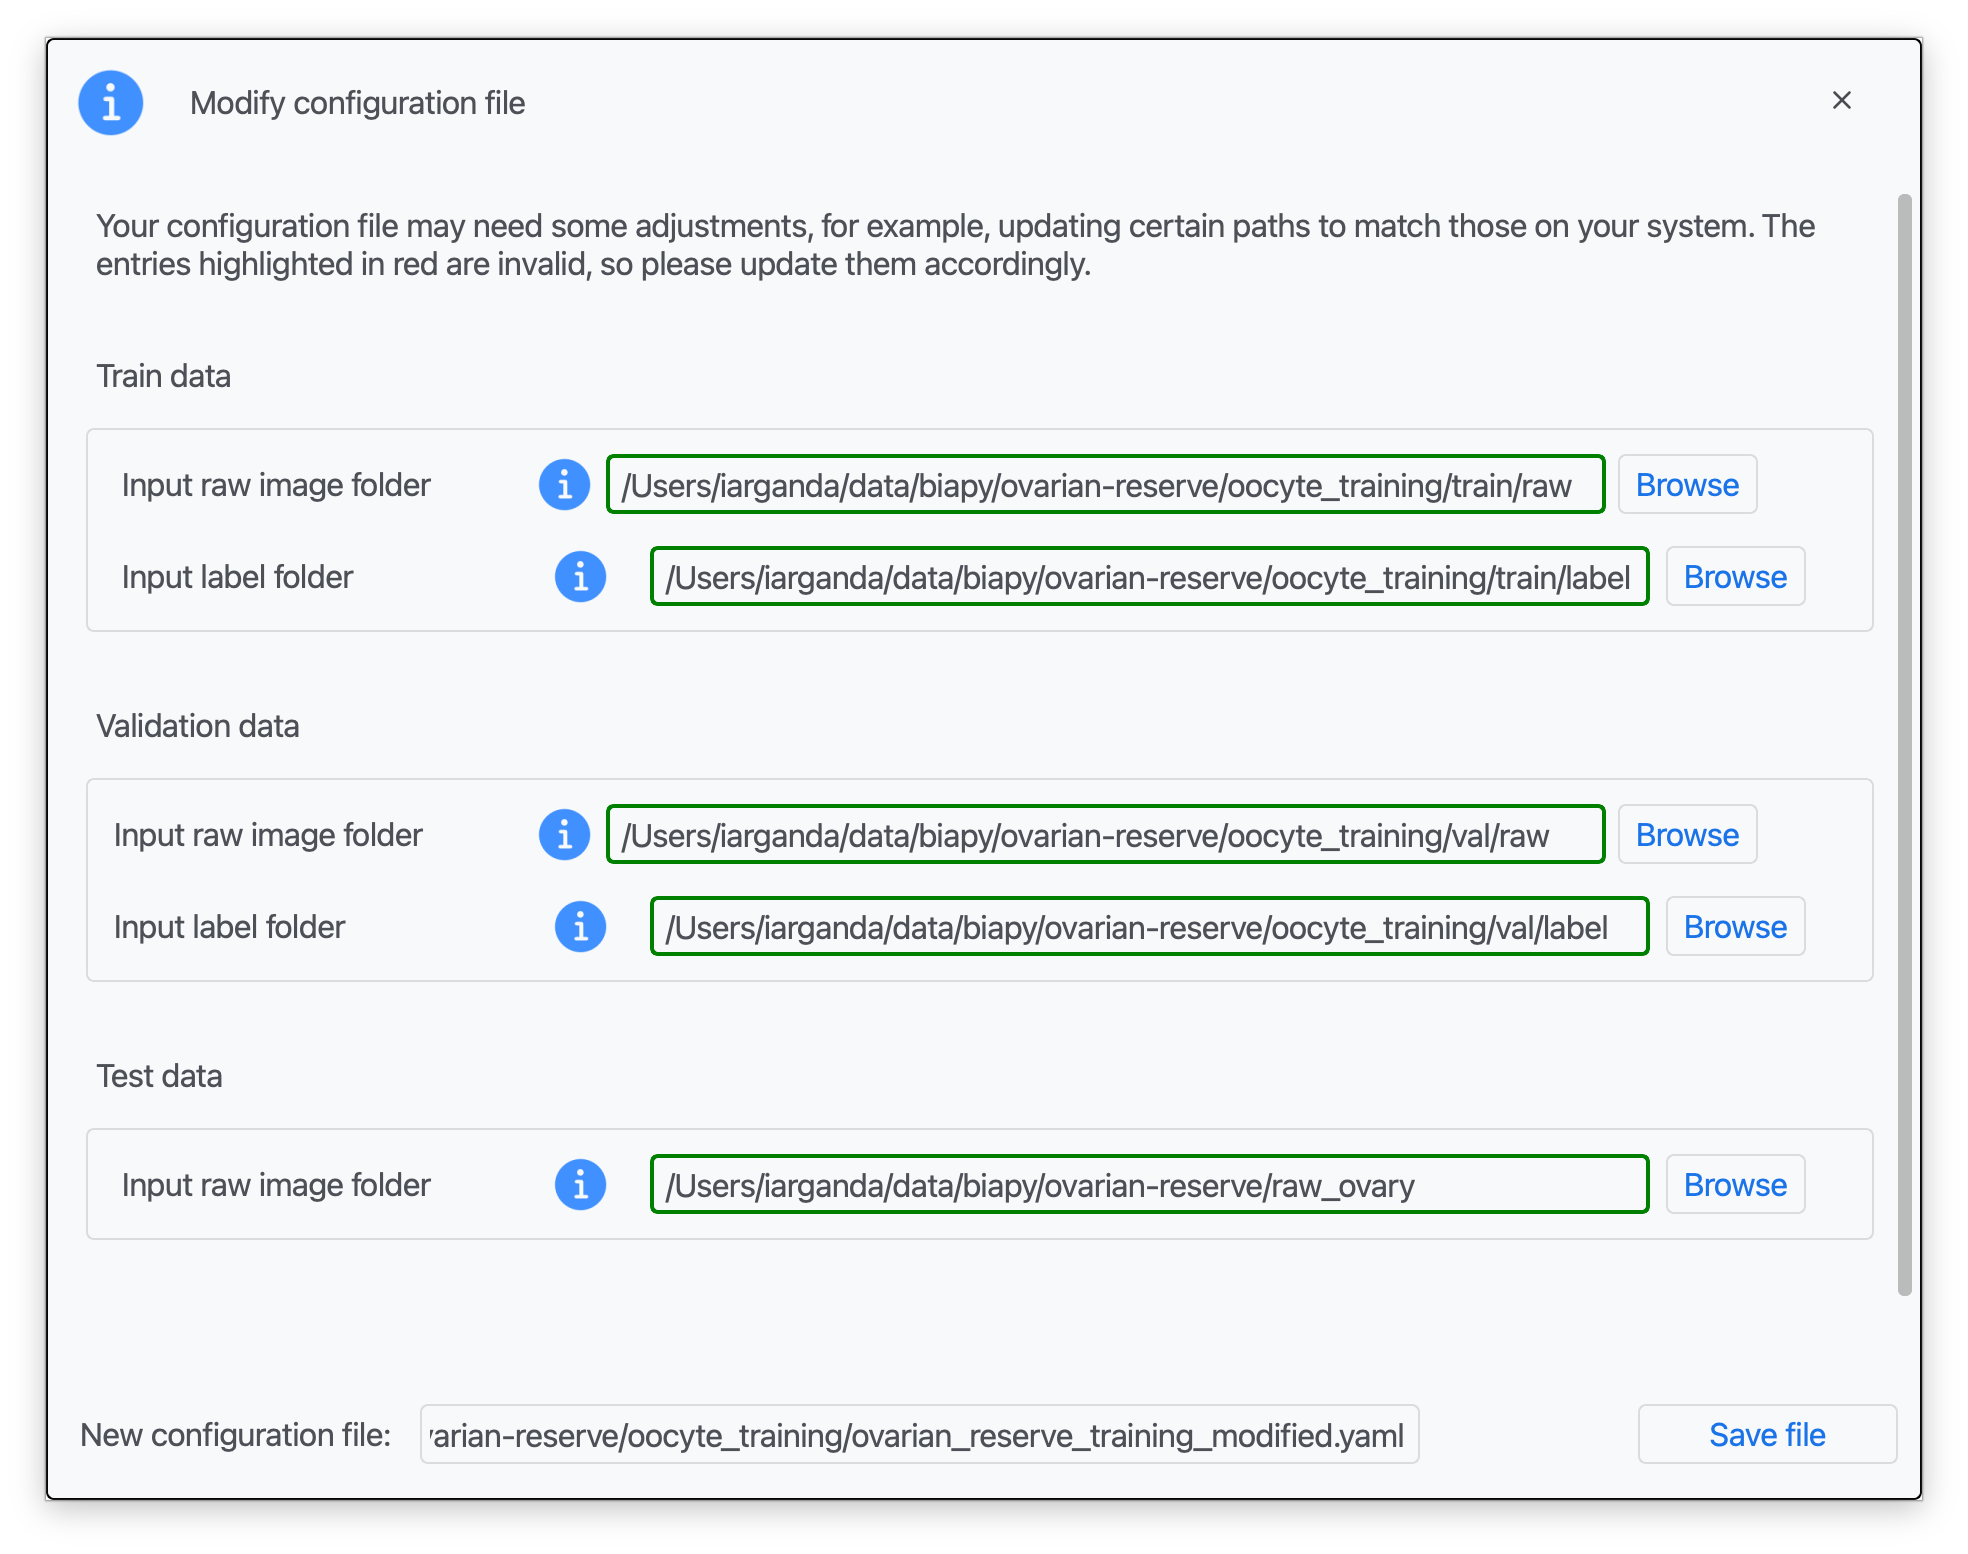Browse for Validation raw image folder
This screenshot has height=1554, width=1968.
[1687, 835]
